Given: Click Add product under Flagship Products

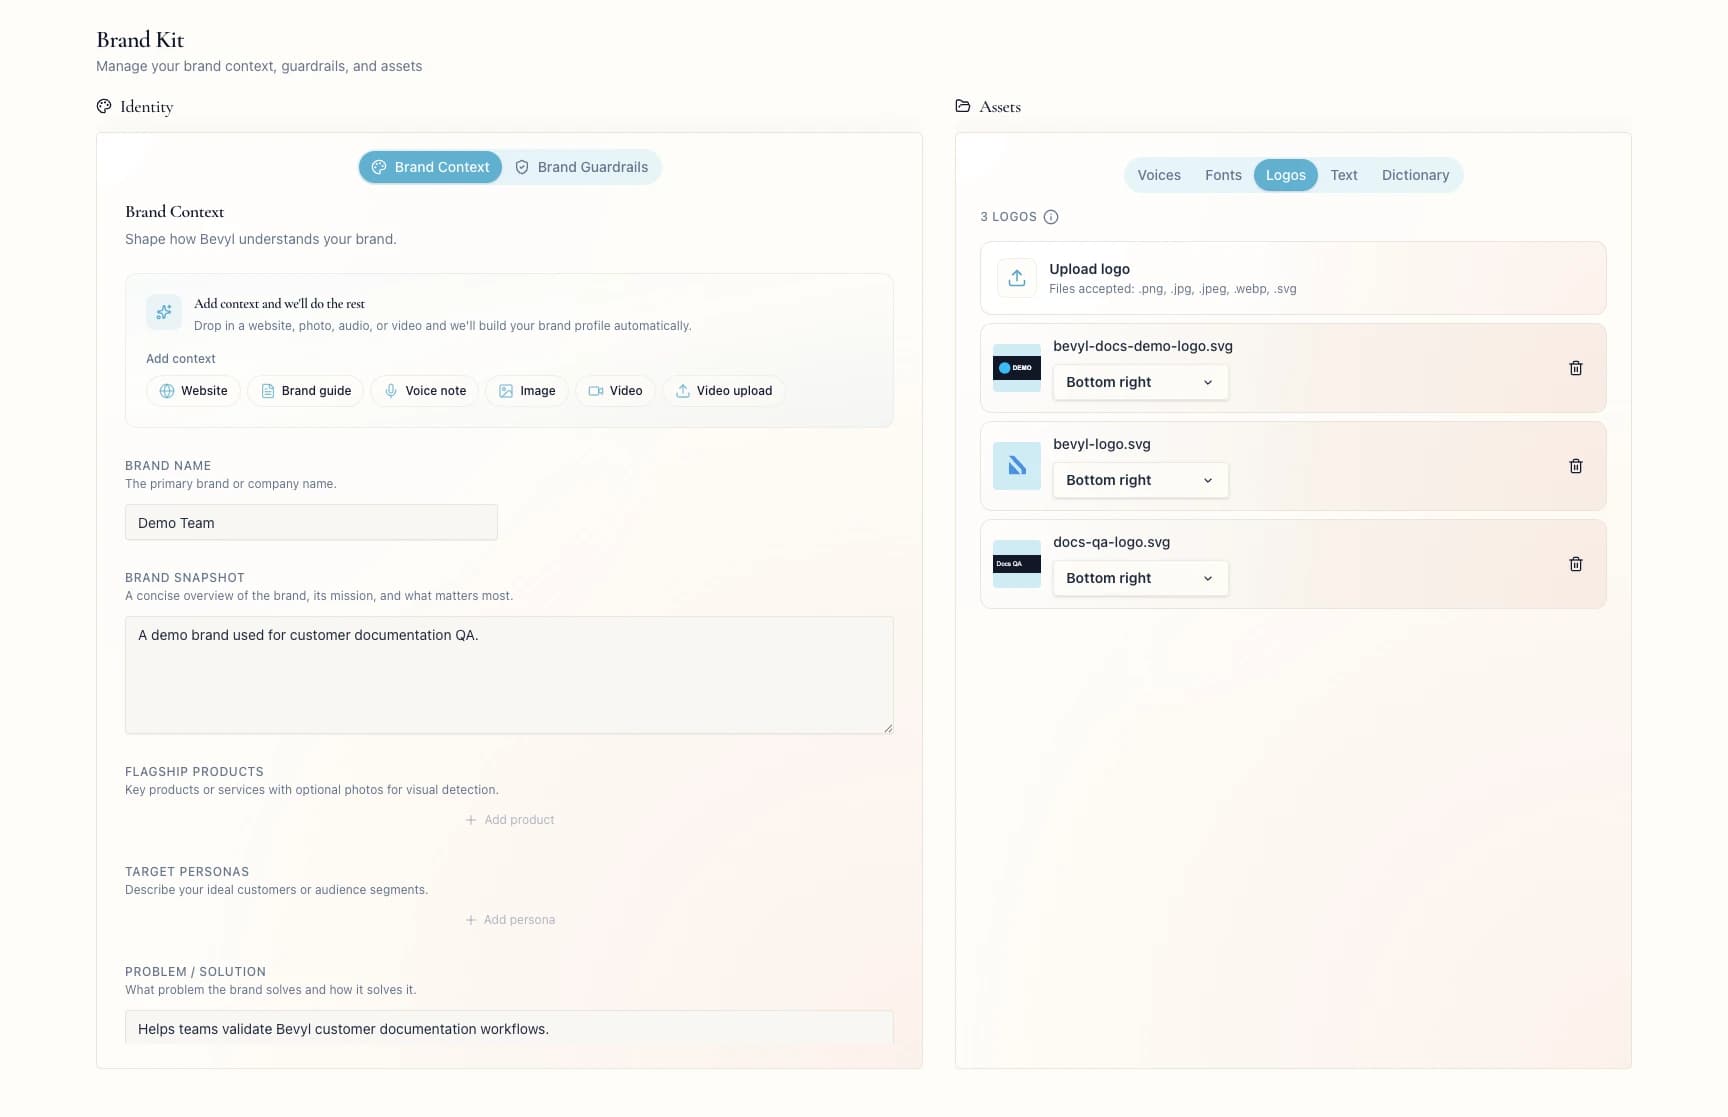Looking at the screenshot, I should pos(510,820).
